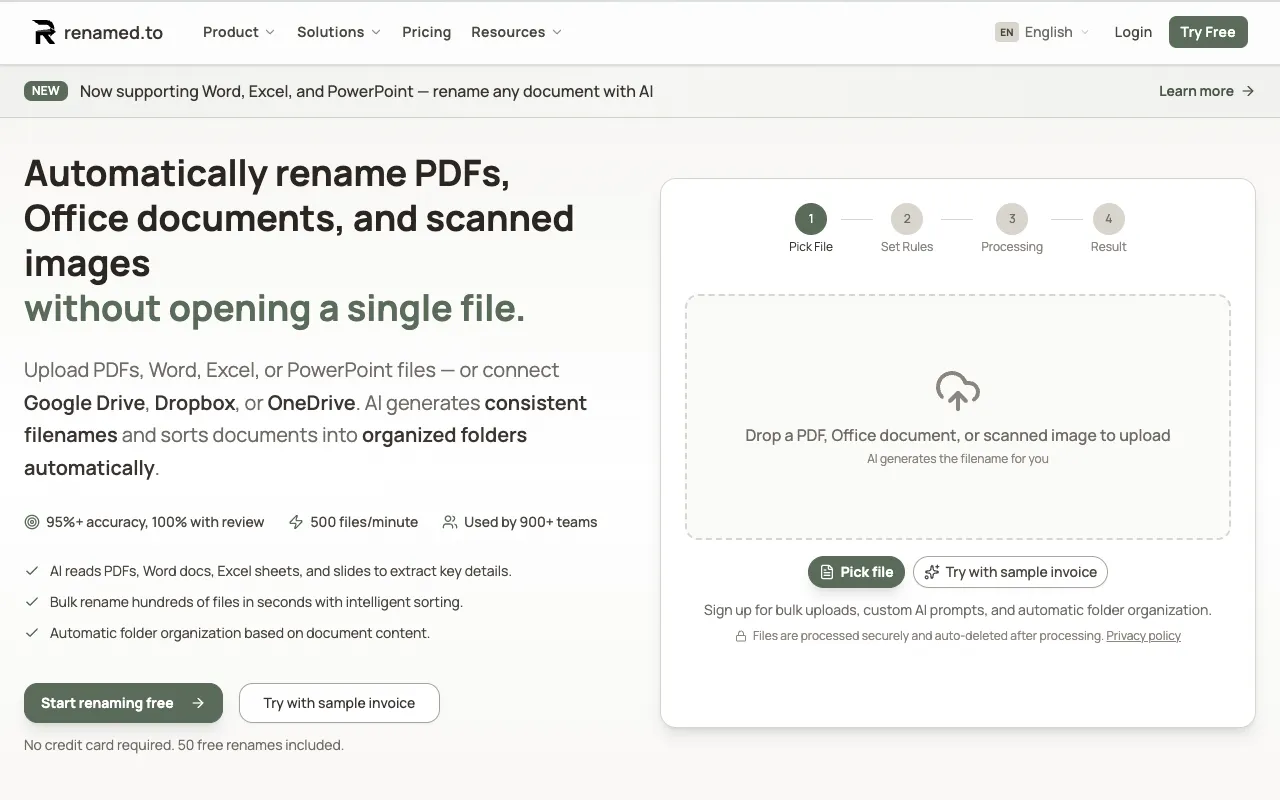This screenshot has width=1280, height=800.
Task: Click the EN language badge
Action: [1006, 31]
